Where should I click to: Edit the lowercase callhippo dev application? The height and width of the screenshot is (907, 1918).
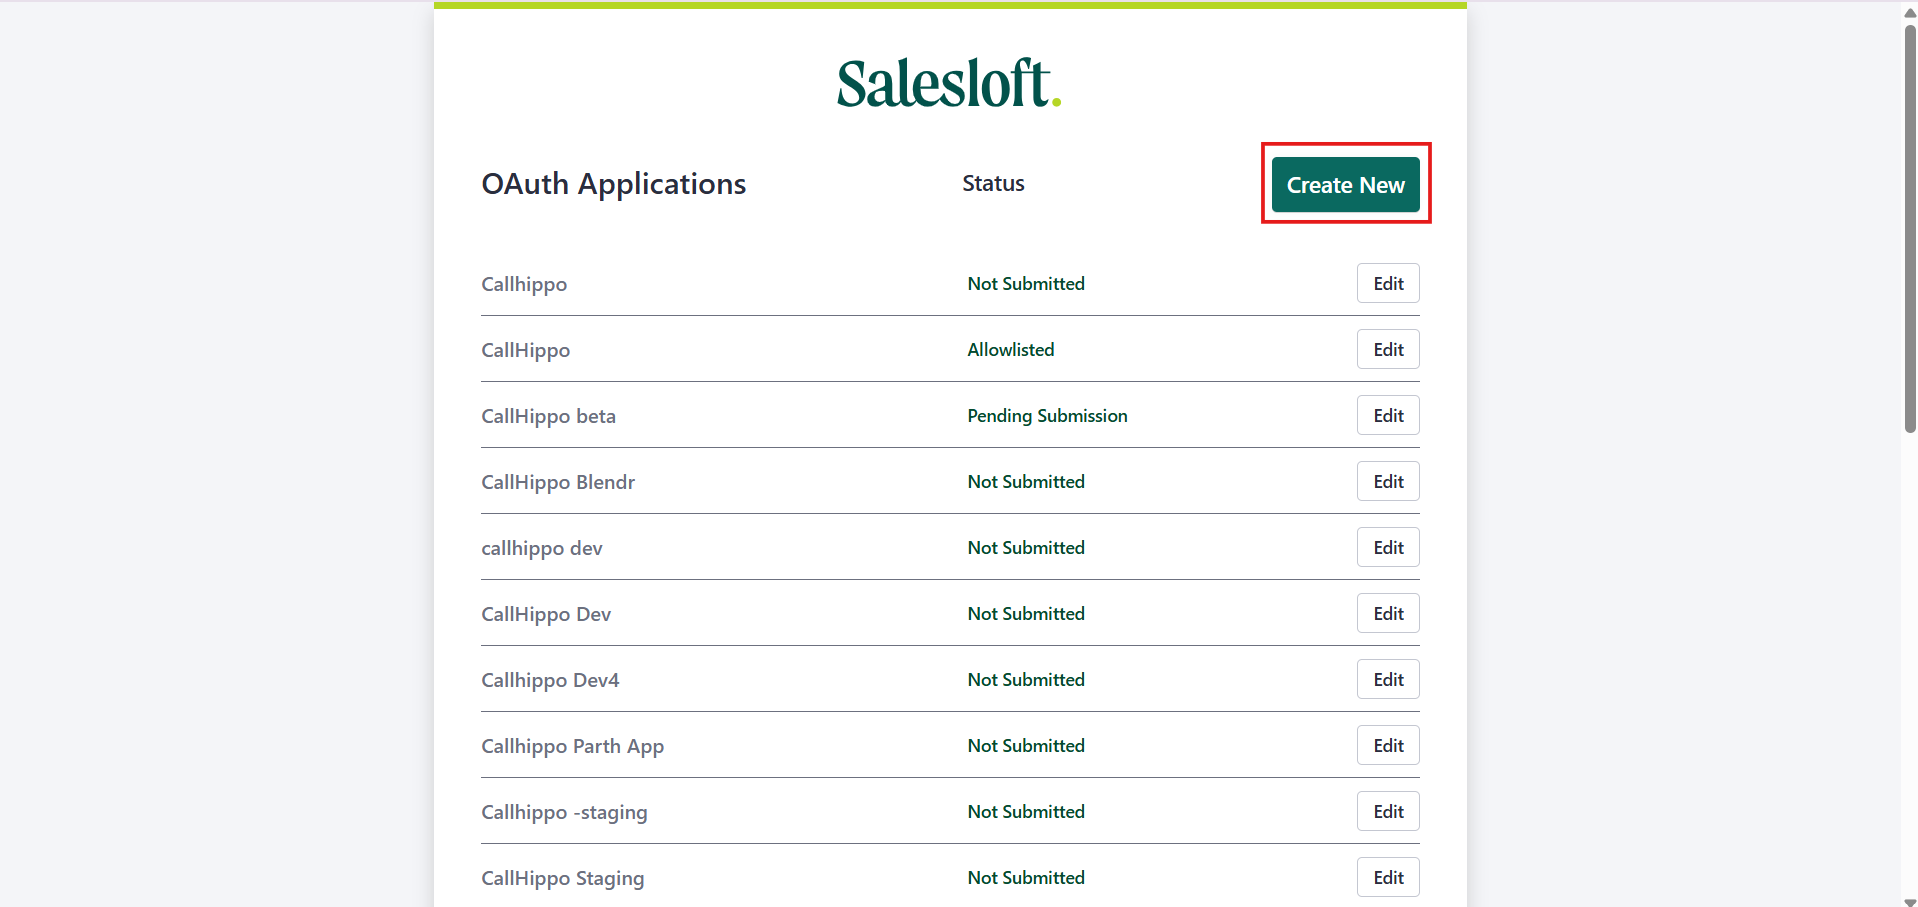(x=1388, y=547)
